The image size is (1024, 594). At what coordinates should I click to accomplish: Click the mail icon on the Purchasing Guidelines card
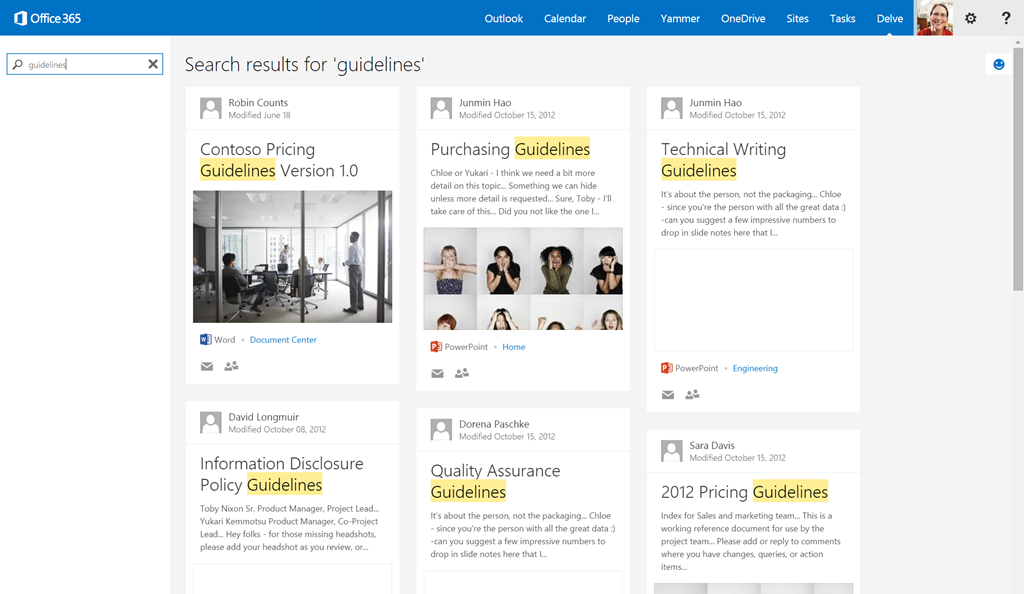pos(438,373)
